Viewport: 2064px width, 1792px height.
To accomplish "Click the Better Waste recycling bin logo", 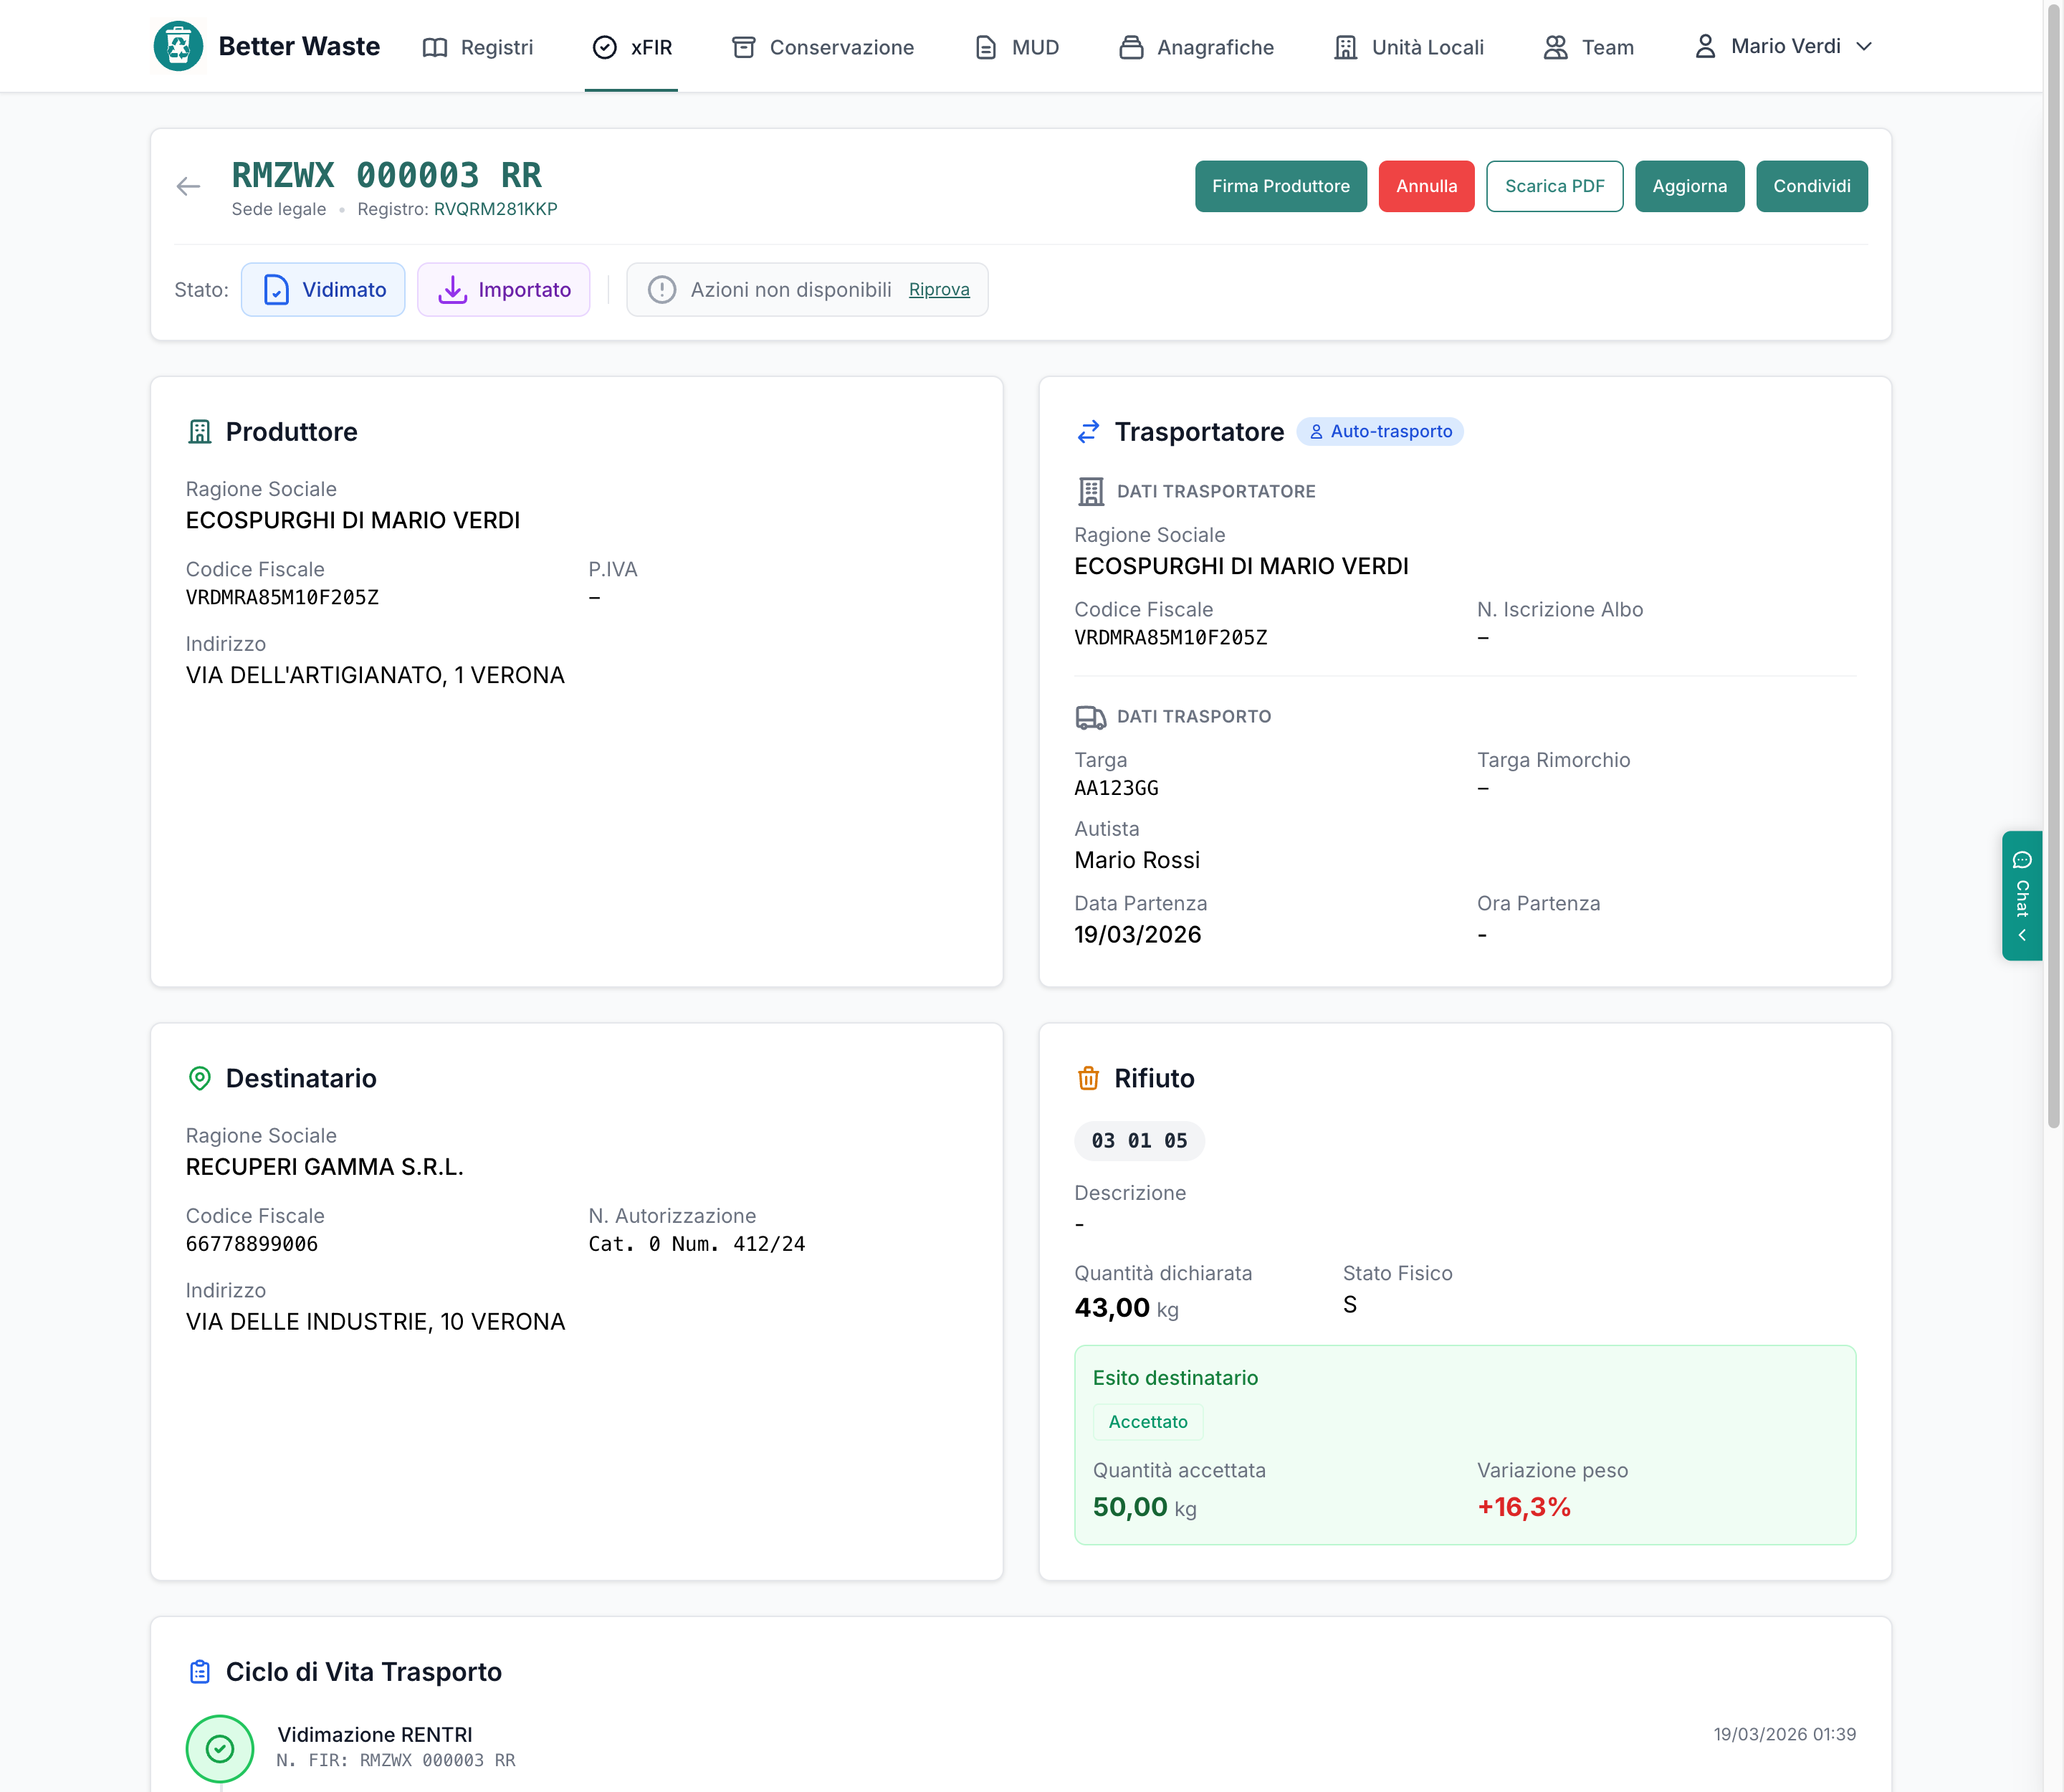I will [178, 46].
